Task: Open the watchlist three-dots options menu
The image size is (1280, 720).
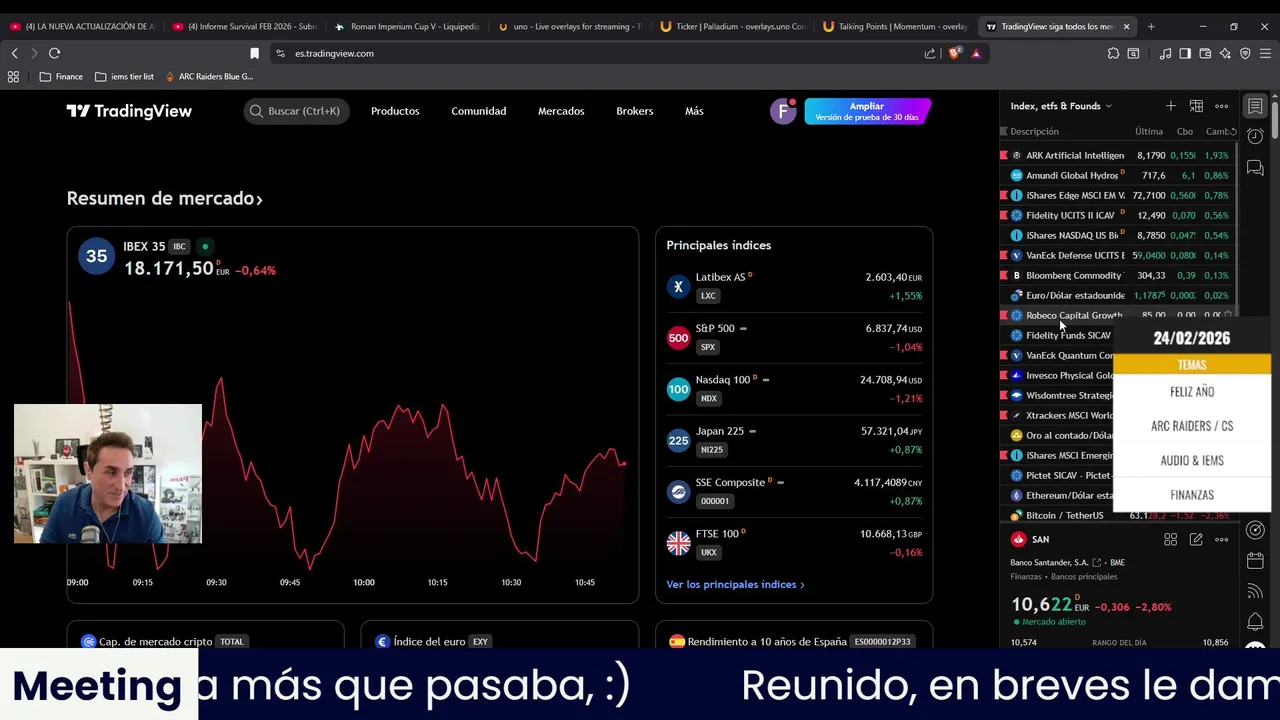Action: click(1221, 106)
